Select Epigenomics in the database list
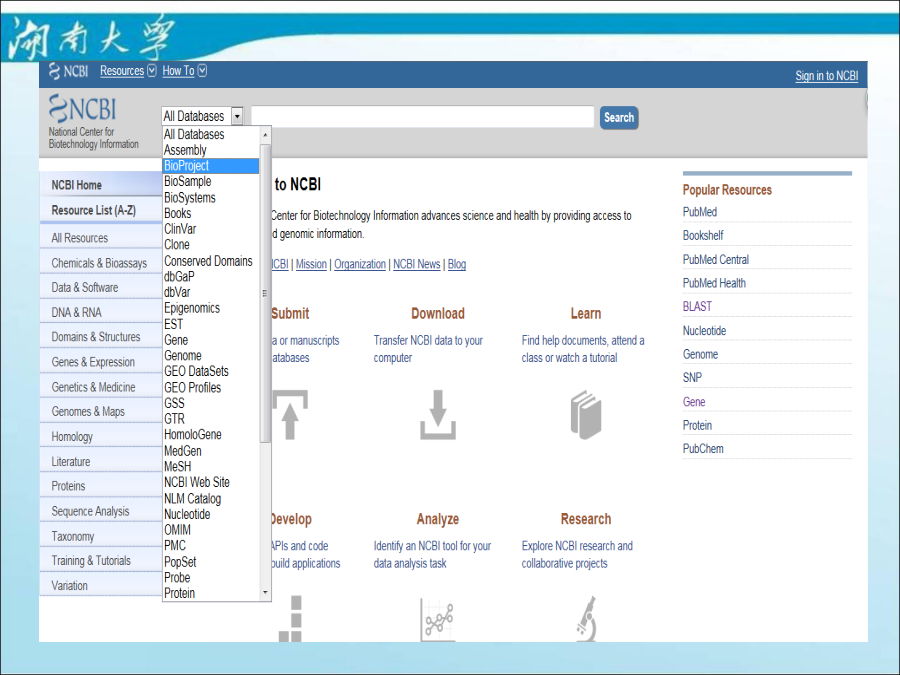 click(211, 308)
